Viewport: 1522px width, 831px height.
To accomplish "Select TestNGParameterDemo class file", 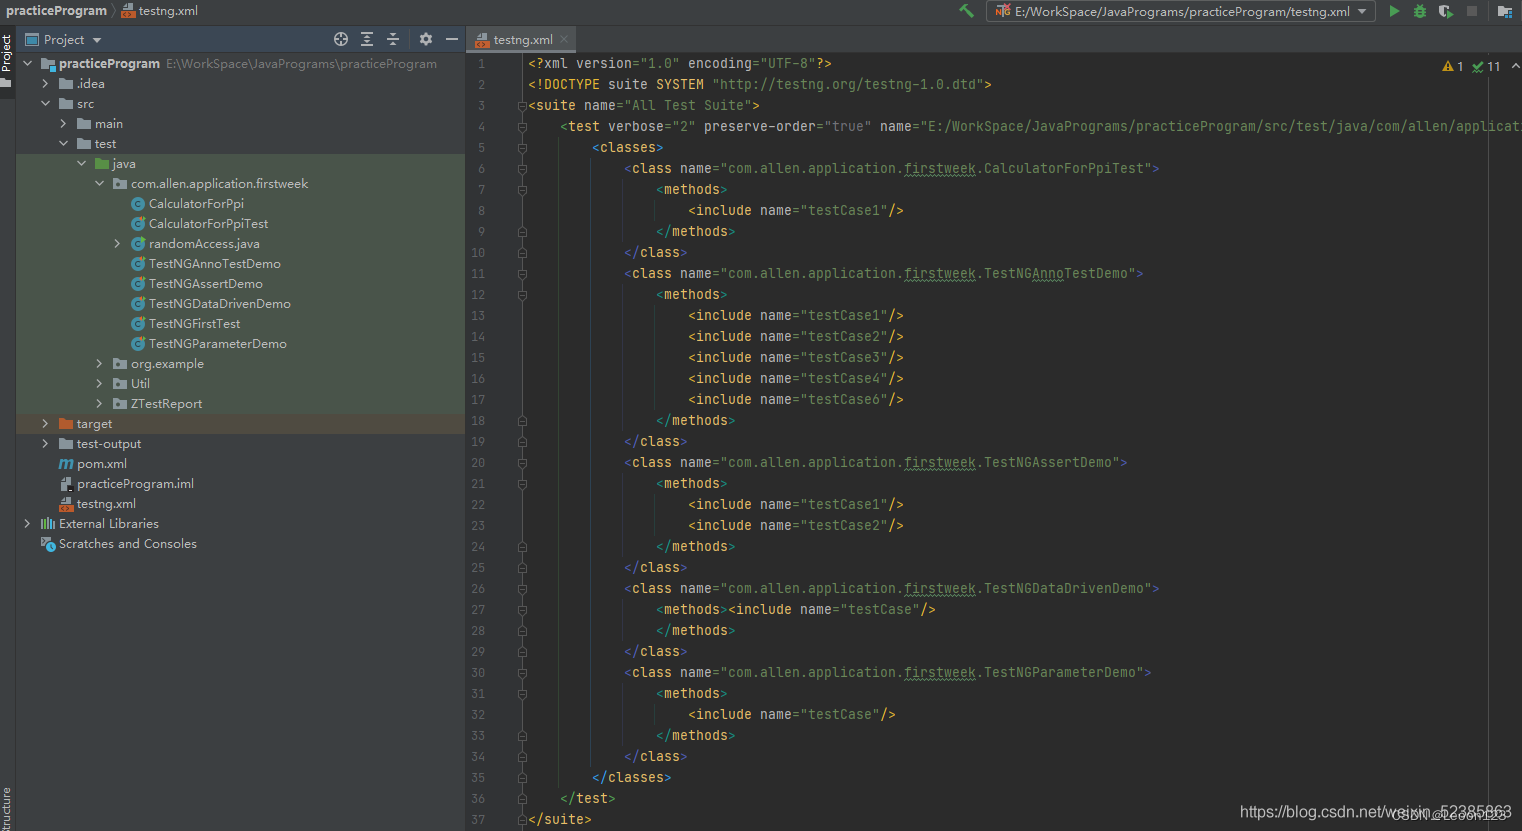I will coord(217,343).
